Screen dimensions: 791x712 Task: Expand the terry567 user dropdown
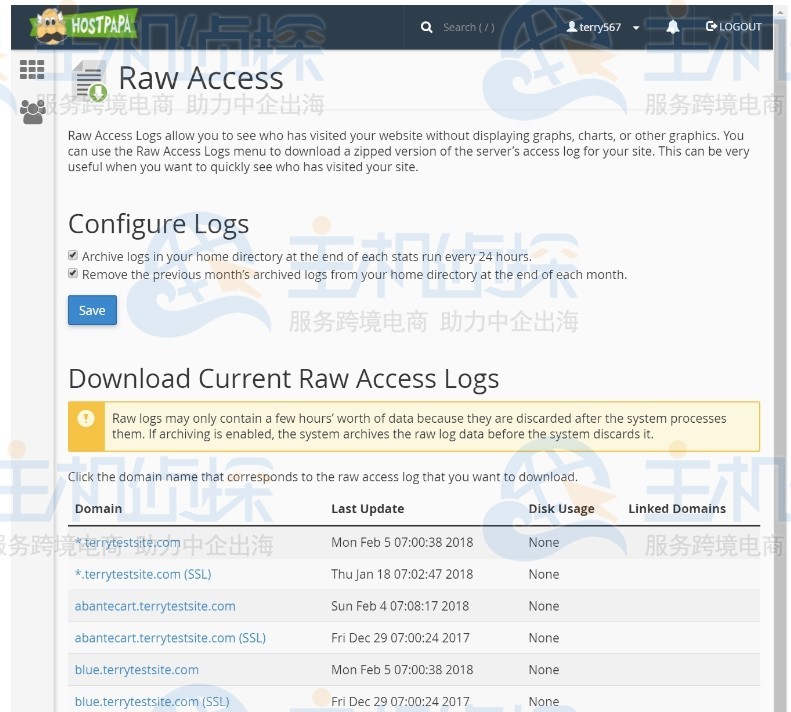coord(603,27)
